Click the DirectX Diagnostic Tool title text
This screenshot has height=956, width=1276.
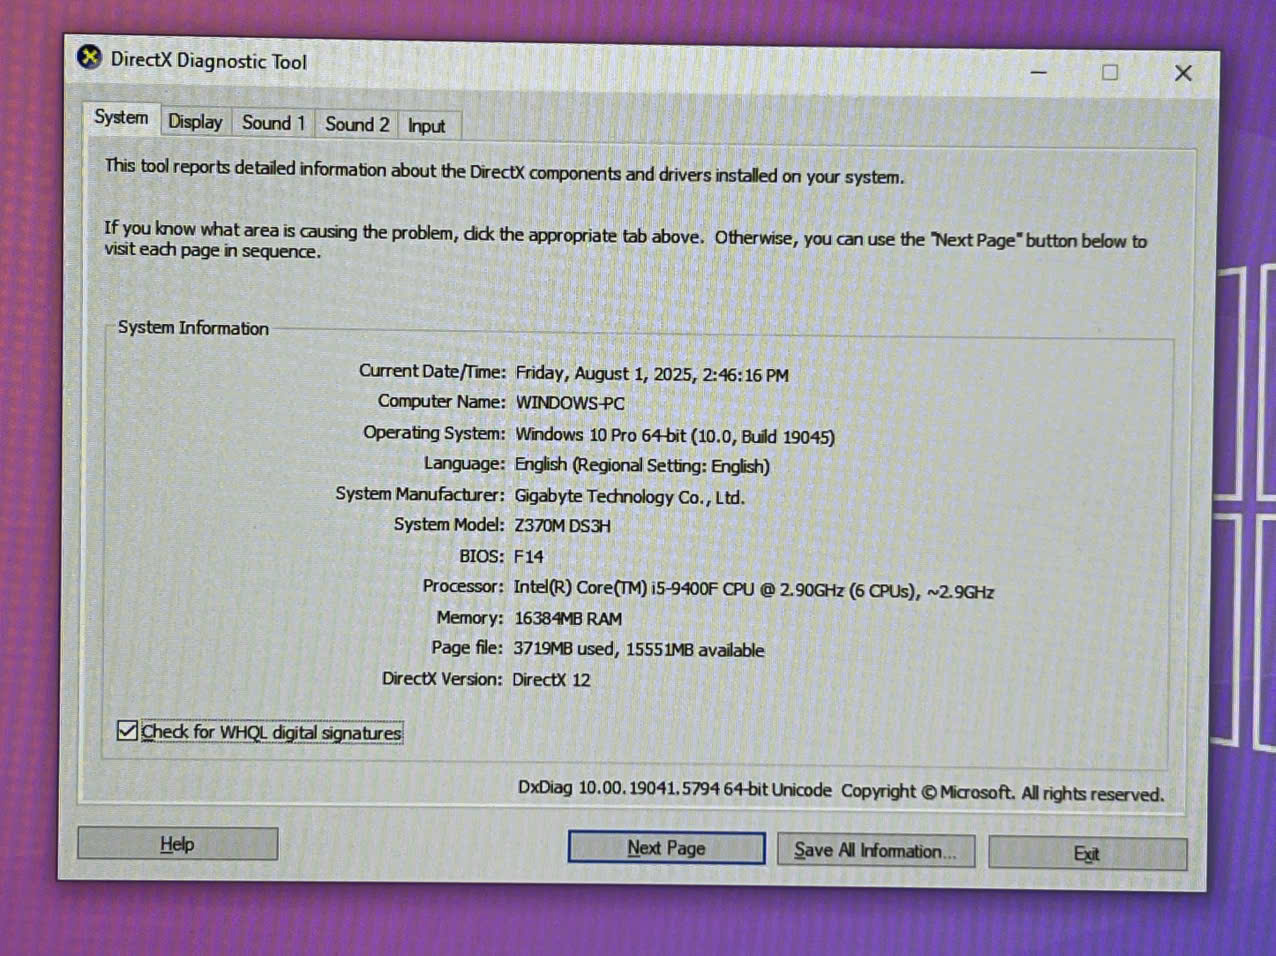point(208,61)
